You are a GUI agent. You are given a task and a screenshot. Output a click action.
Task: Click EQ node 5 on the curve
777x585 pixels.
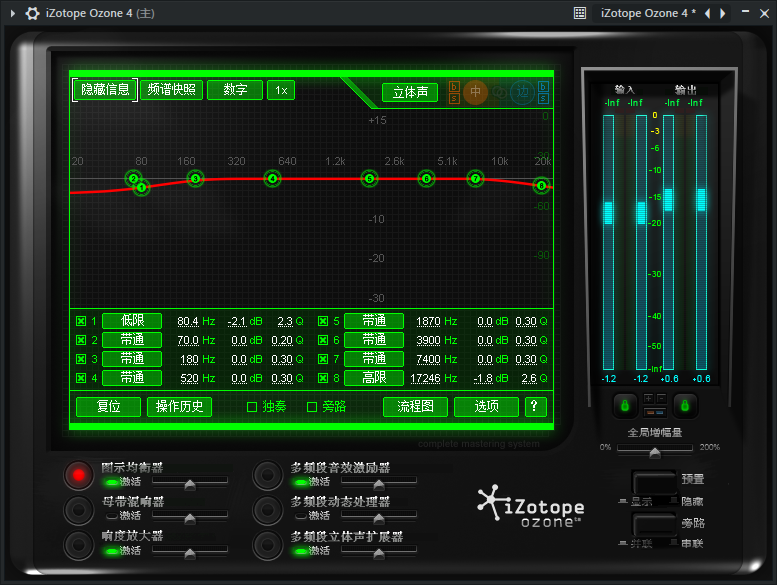369,178
